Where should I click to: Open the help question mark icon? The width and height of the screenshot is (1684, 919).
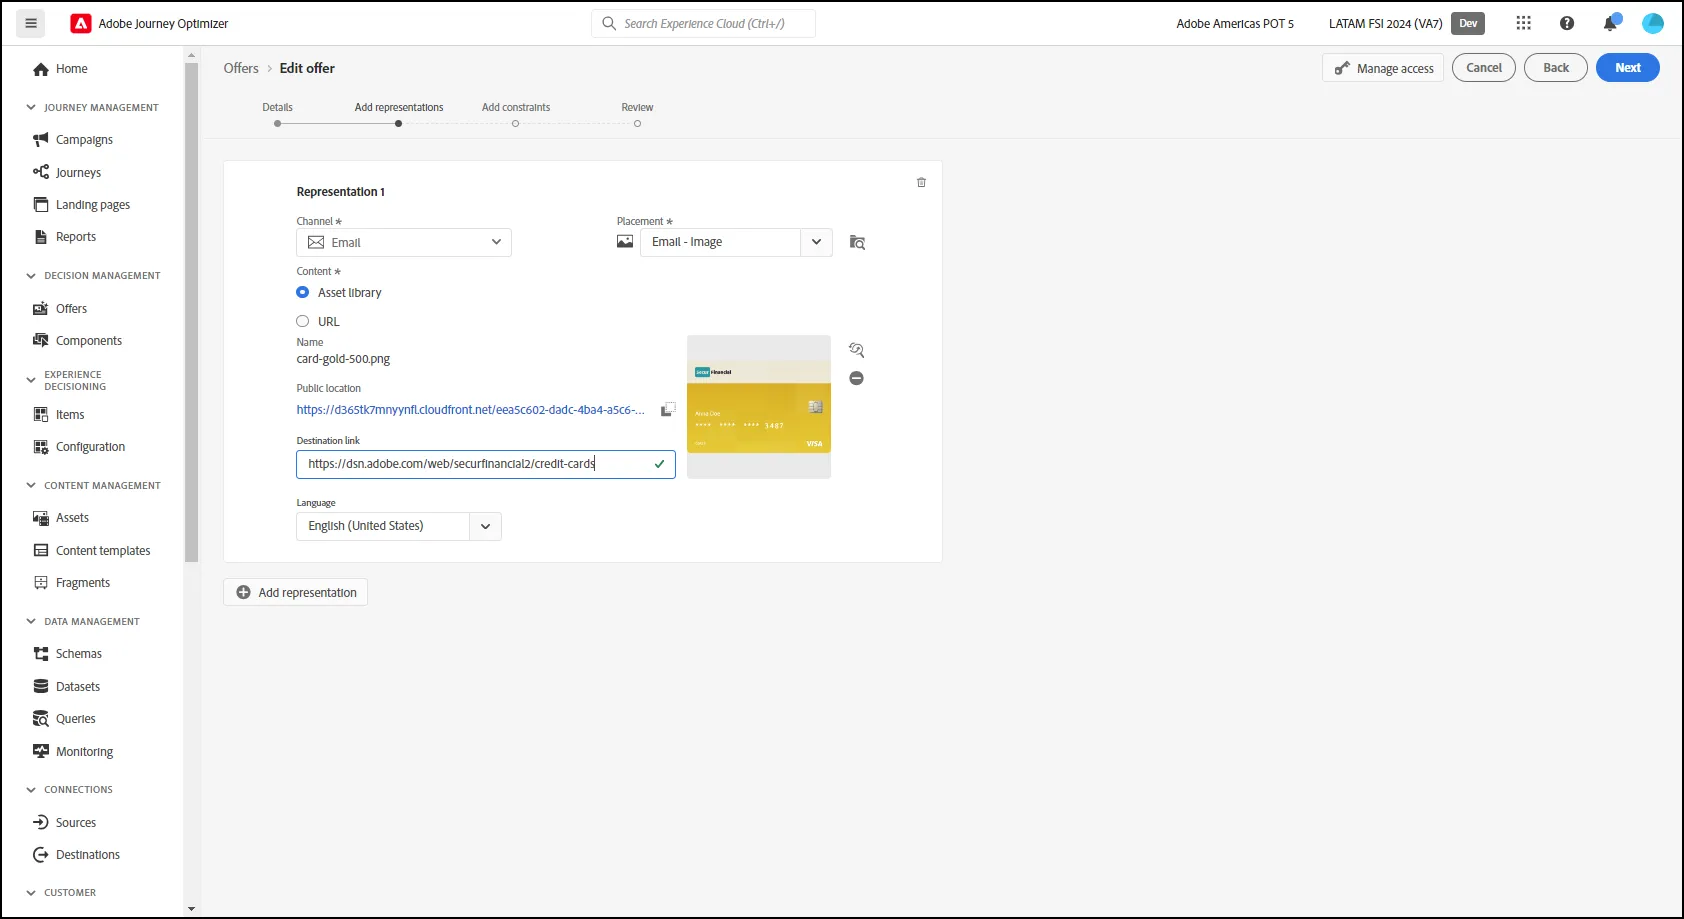[x=1567, y=23]
